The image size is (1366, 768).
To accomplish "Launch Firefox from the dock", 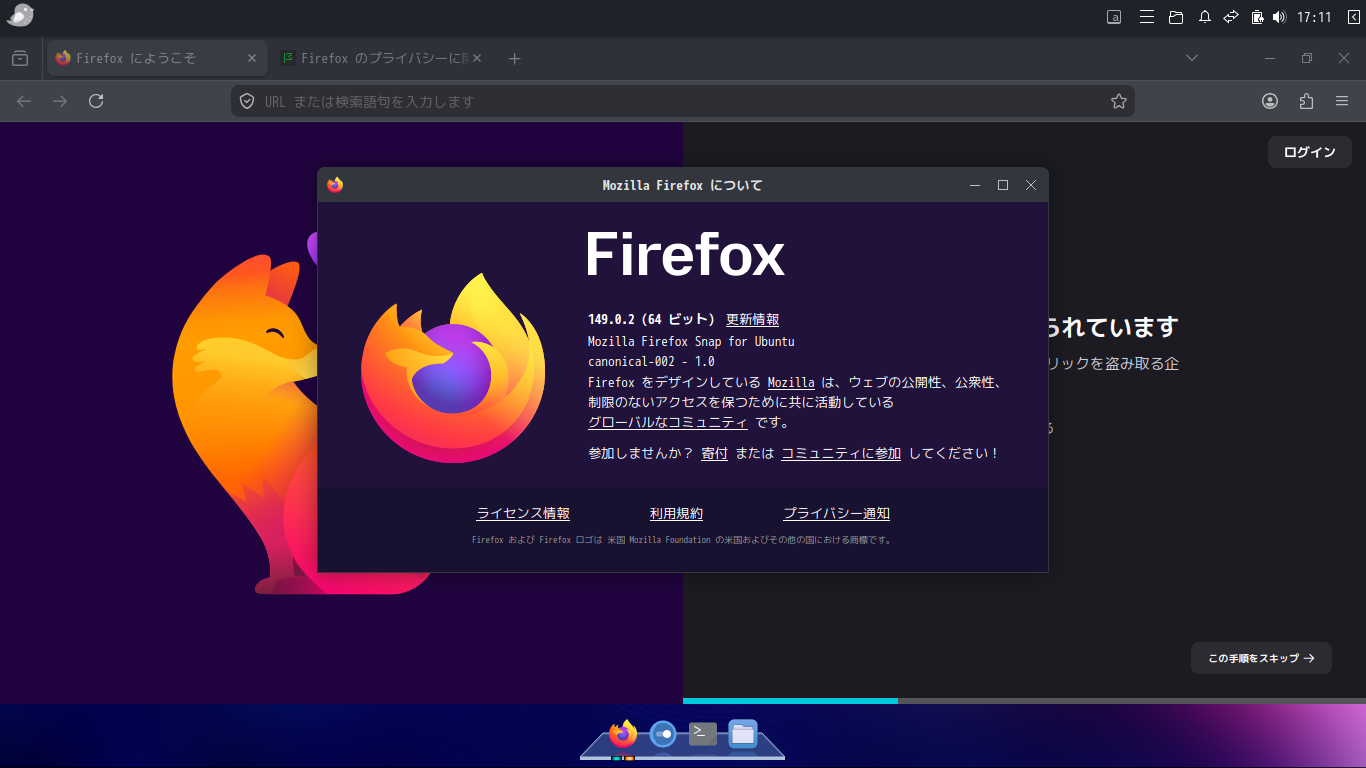I will (x=623, y=734).
